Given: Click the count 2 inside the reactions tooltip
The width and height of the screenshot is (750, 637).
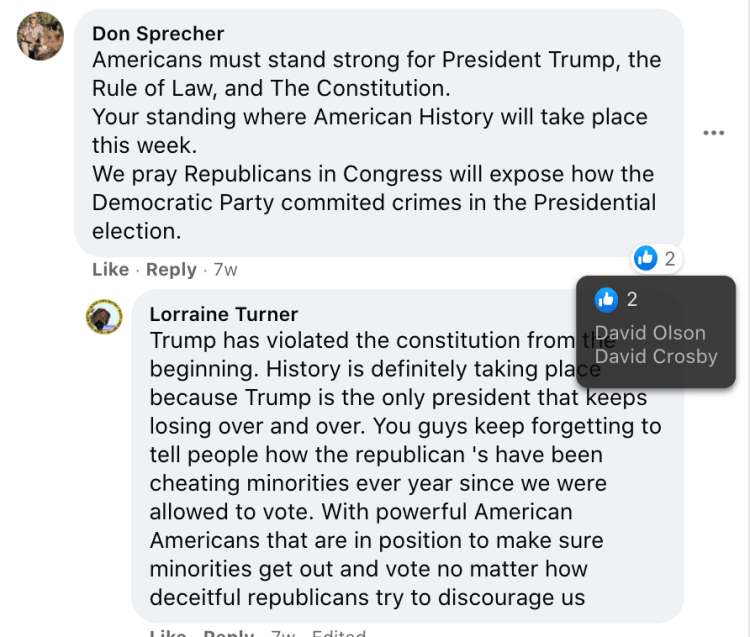Looking at the screenshot, I should point(632,299).
